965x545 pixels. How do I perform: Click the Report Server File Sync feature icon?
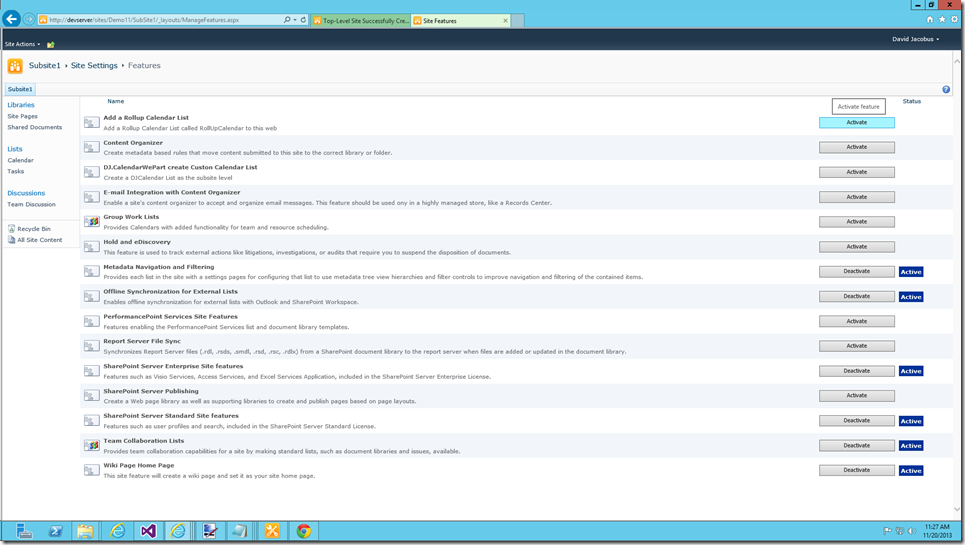click(x=92, y=346)
